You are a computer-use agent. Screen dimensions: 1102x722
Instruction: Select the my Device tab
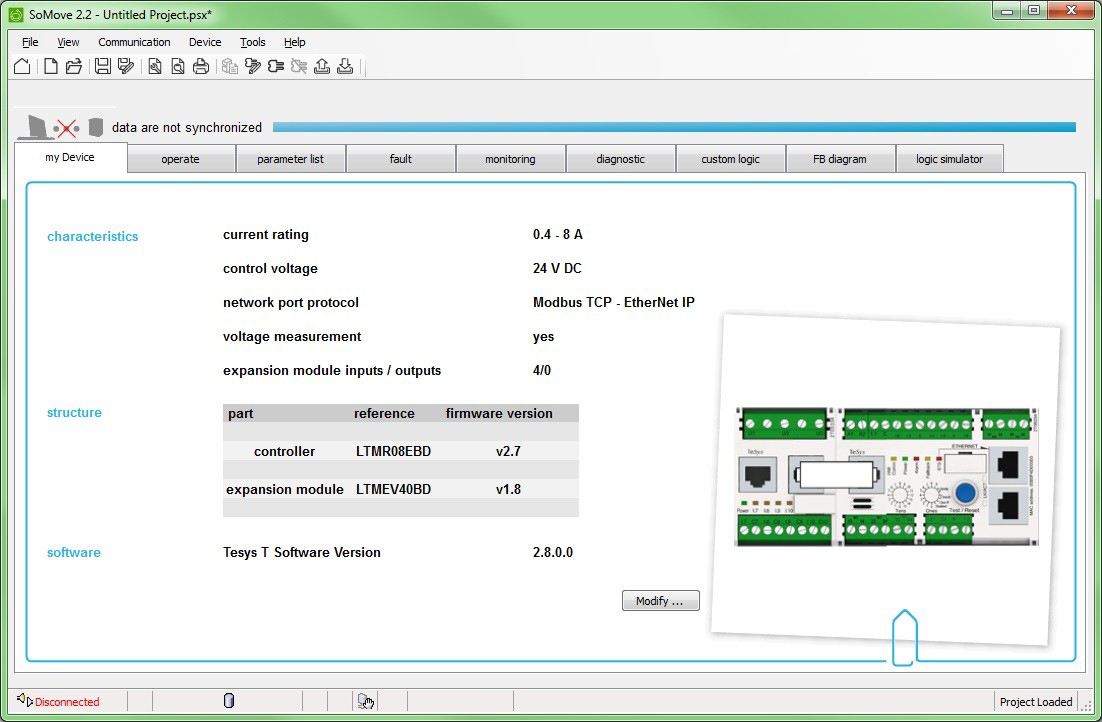[70, 157]
